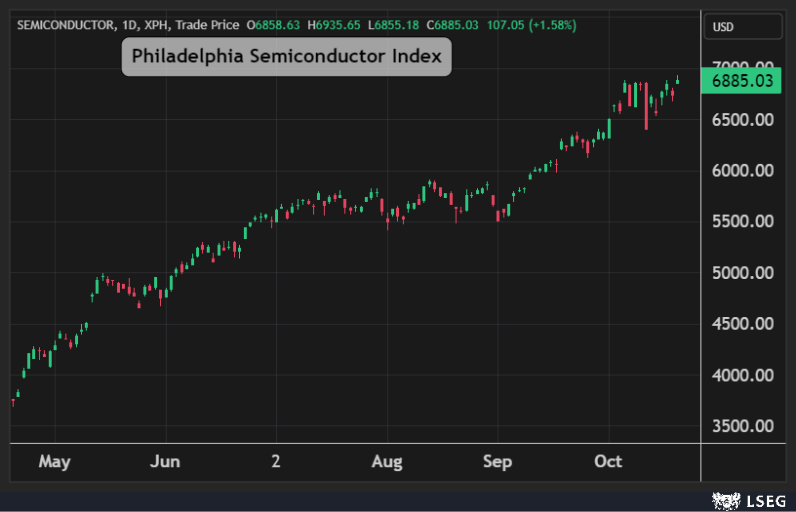
Task: Click the 3500.00 price axis label
Action: (741, 427)
